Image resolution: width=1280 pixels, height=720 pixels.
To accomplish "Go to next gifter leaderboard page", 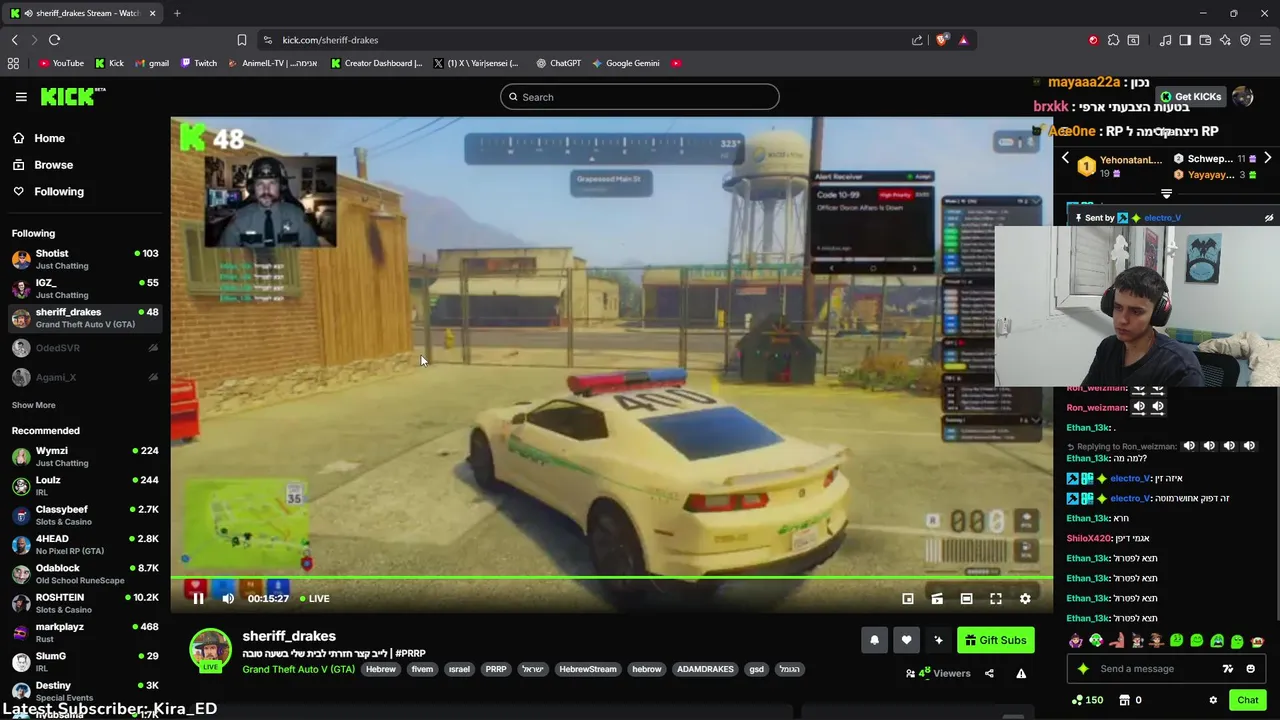I will (1267, 158).
